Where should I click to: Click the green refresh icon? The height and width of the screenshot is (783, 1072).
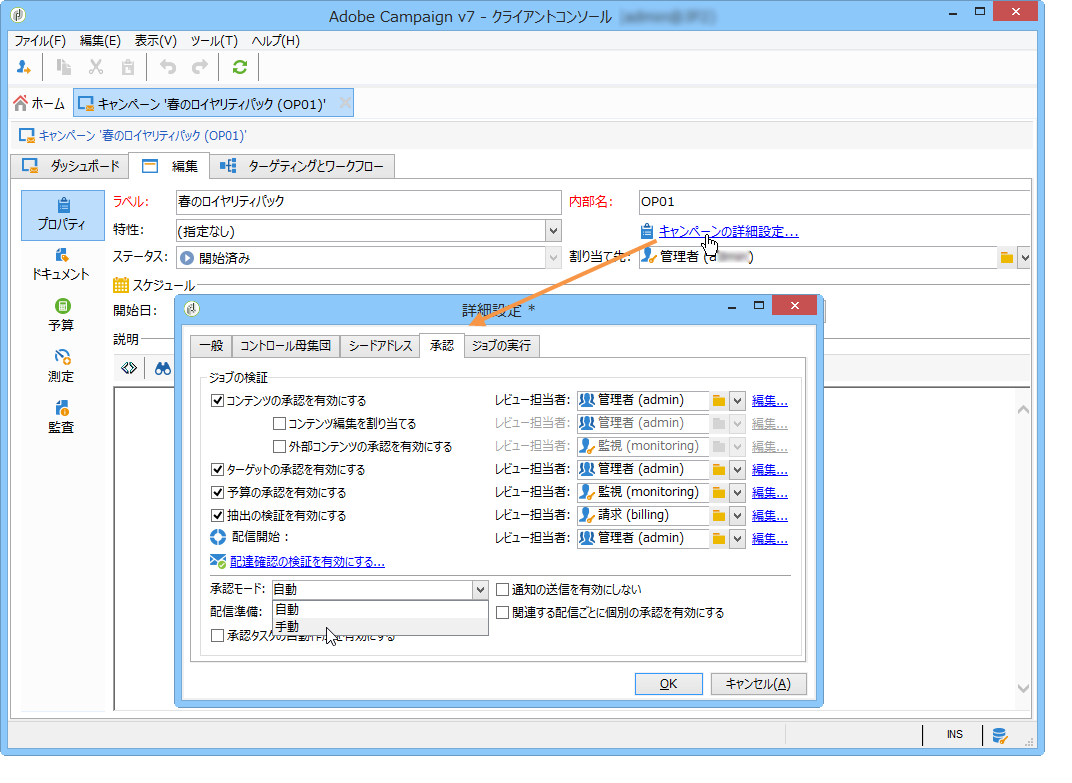click(x=239, y=67)
